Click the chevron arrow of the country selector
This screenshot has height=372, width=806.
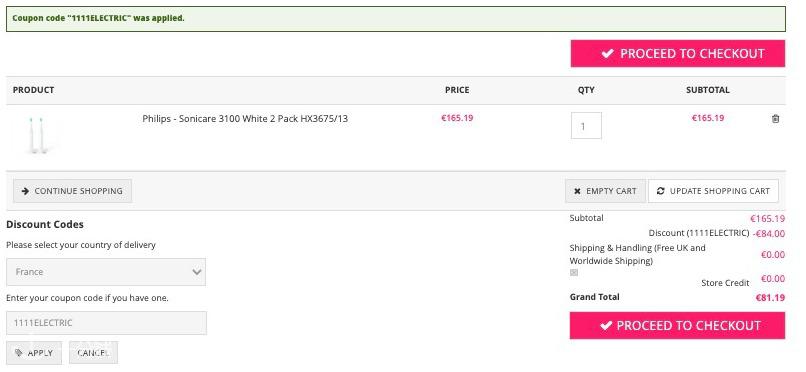pyautogui.click(x=196, y=272)
